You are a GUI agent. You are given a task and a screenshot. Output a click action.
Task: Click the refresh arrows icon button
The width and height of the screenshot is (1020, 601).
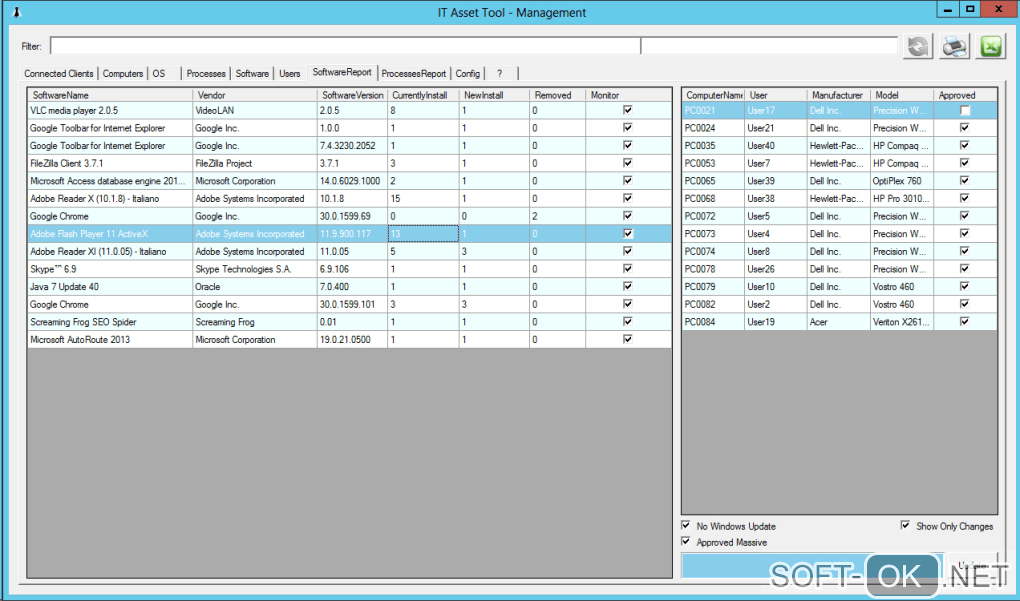[x=917, y=46]
